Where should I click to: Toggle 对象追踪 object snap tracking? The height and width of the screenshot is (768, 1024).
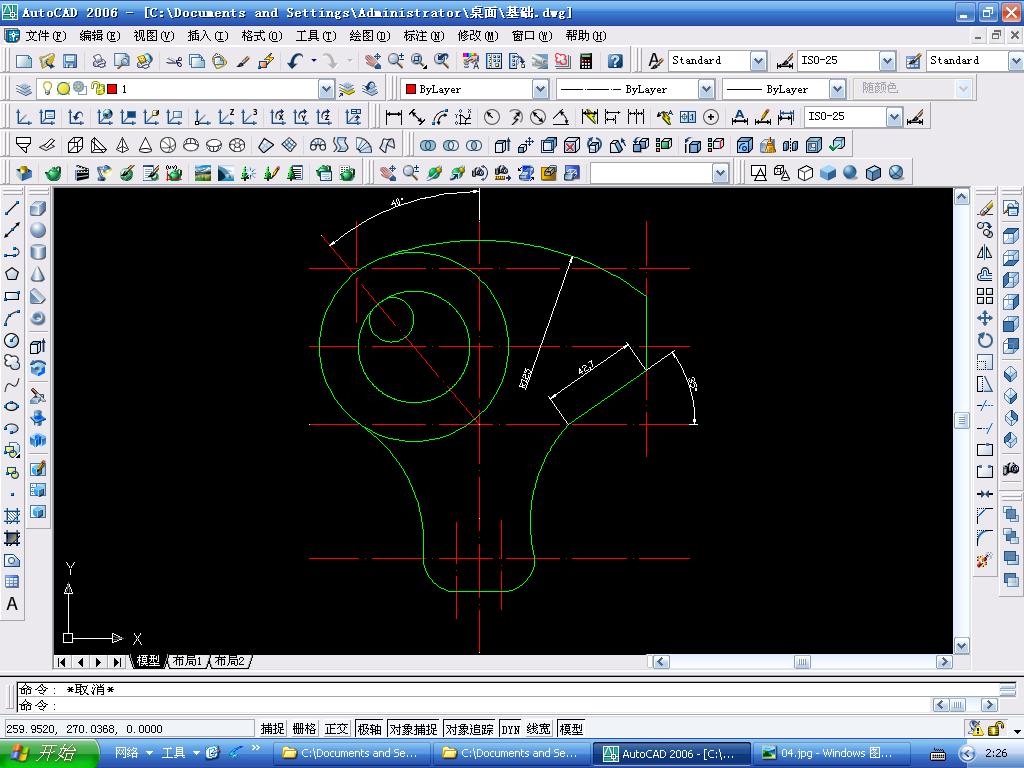pyautogui.click(x=469, y=729)
